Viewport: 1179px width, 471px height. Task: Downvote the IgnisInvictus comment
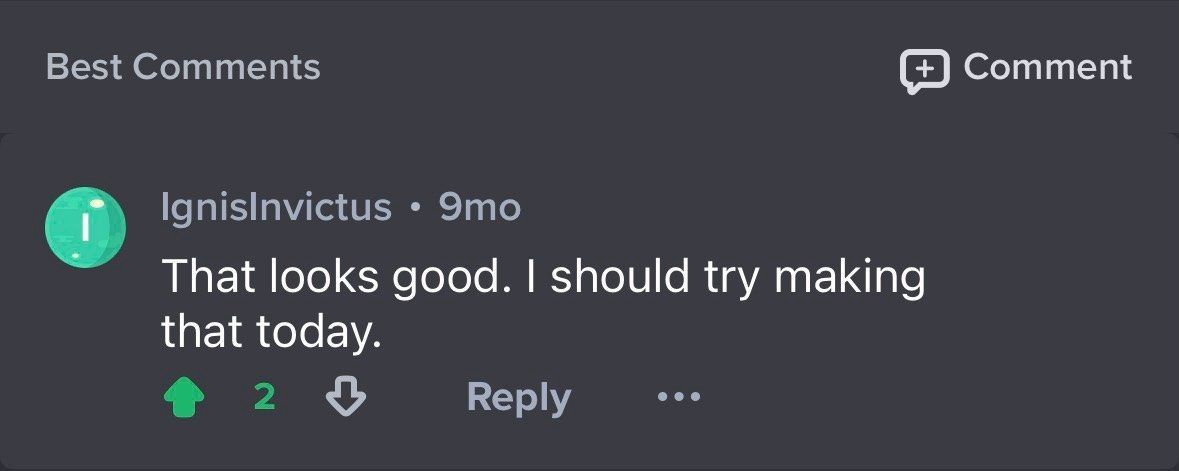pos(346,398)
